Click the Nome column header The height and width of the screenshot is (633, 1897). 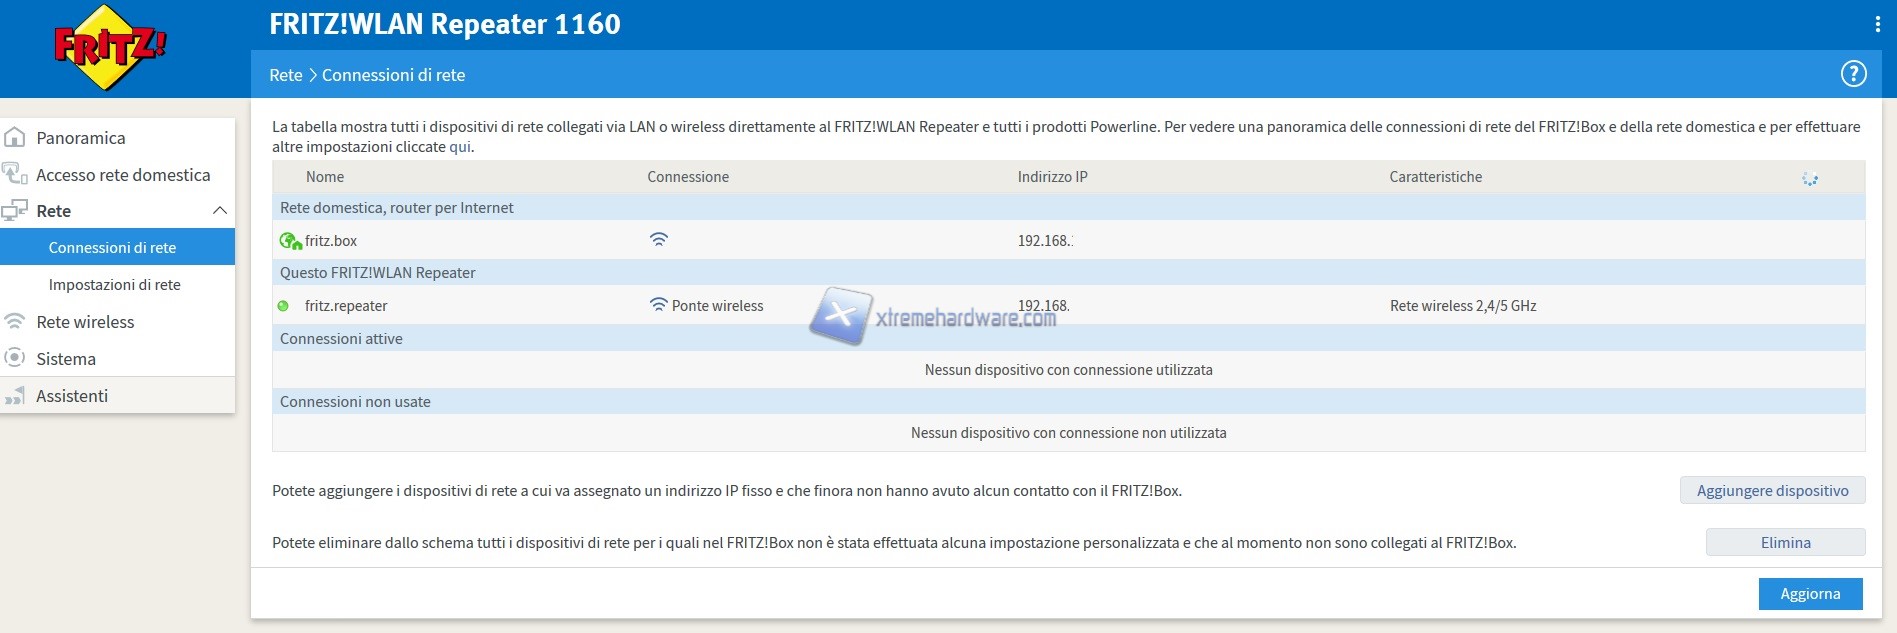click(x=325, y=177)
